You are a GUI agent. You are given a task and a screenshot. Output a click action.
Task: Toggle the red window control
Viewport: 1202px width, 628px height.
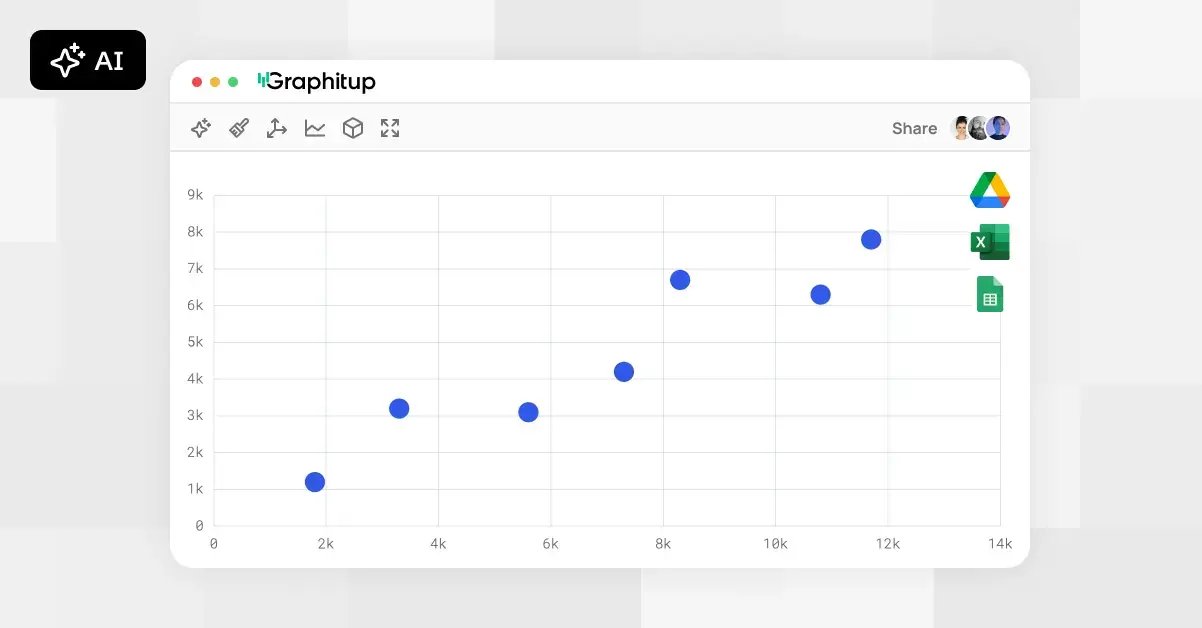coord(196,82)
